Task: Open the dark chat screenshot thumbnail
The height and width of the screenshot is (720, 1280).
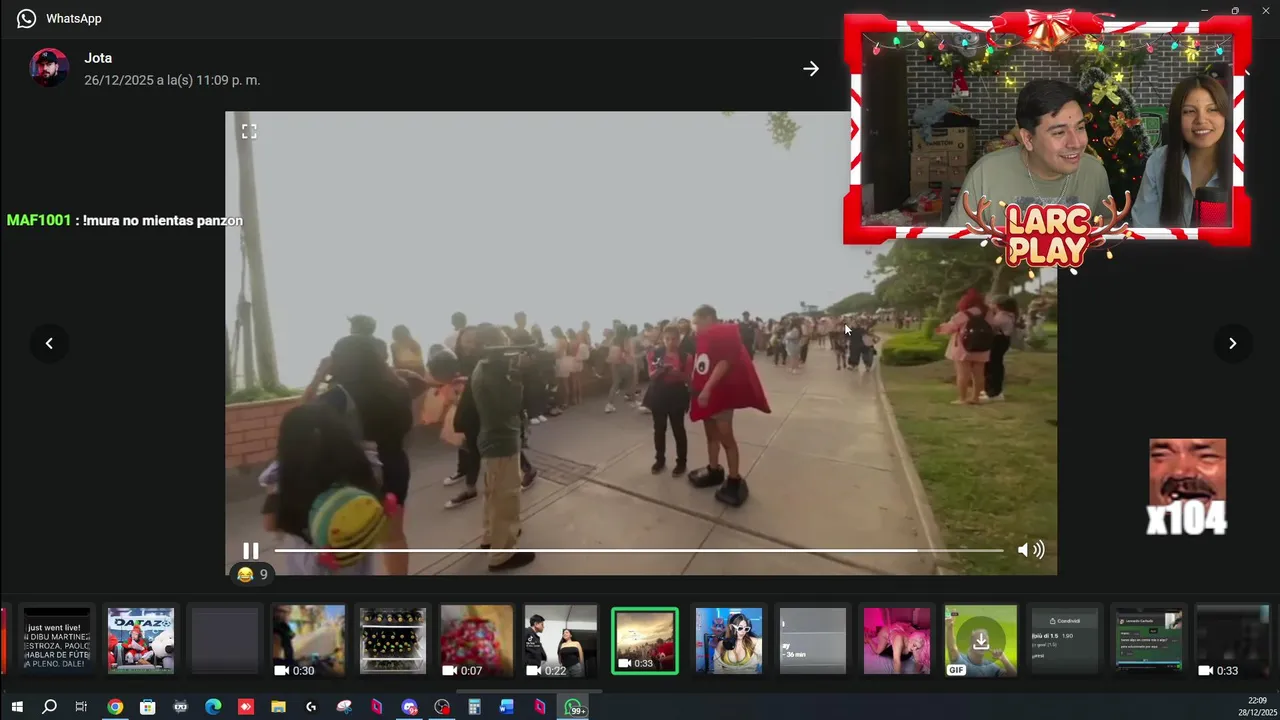Action: [1065, 641]
